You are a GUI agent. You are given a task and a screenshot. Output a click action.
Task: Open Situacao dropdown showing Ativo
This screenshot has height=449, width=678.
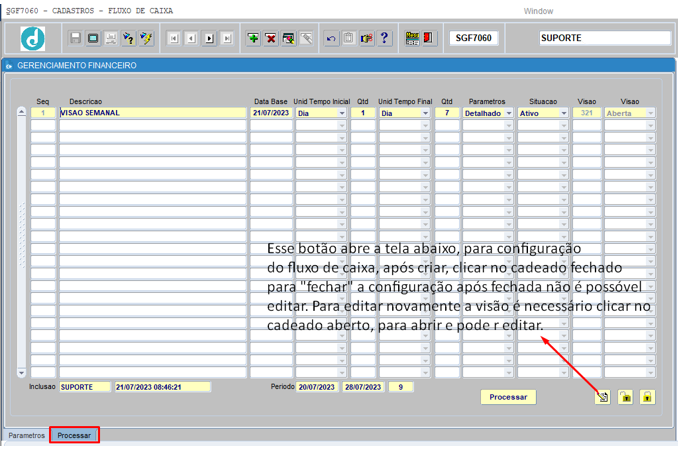pyautogui.click(x=564, y=113)
